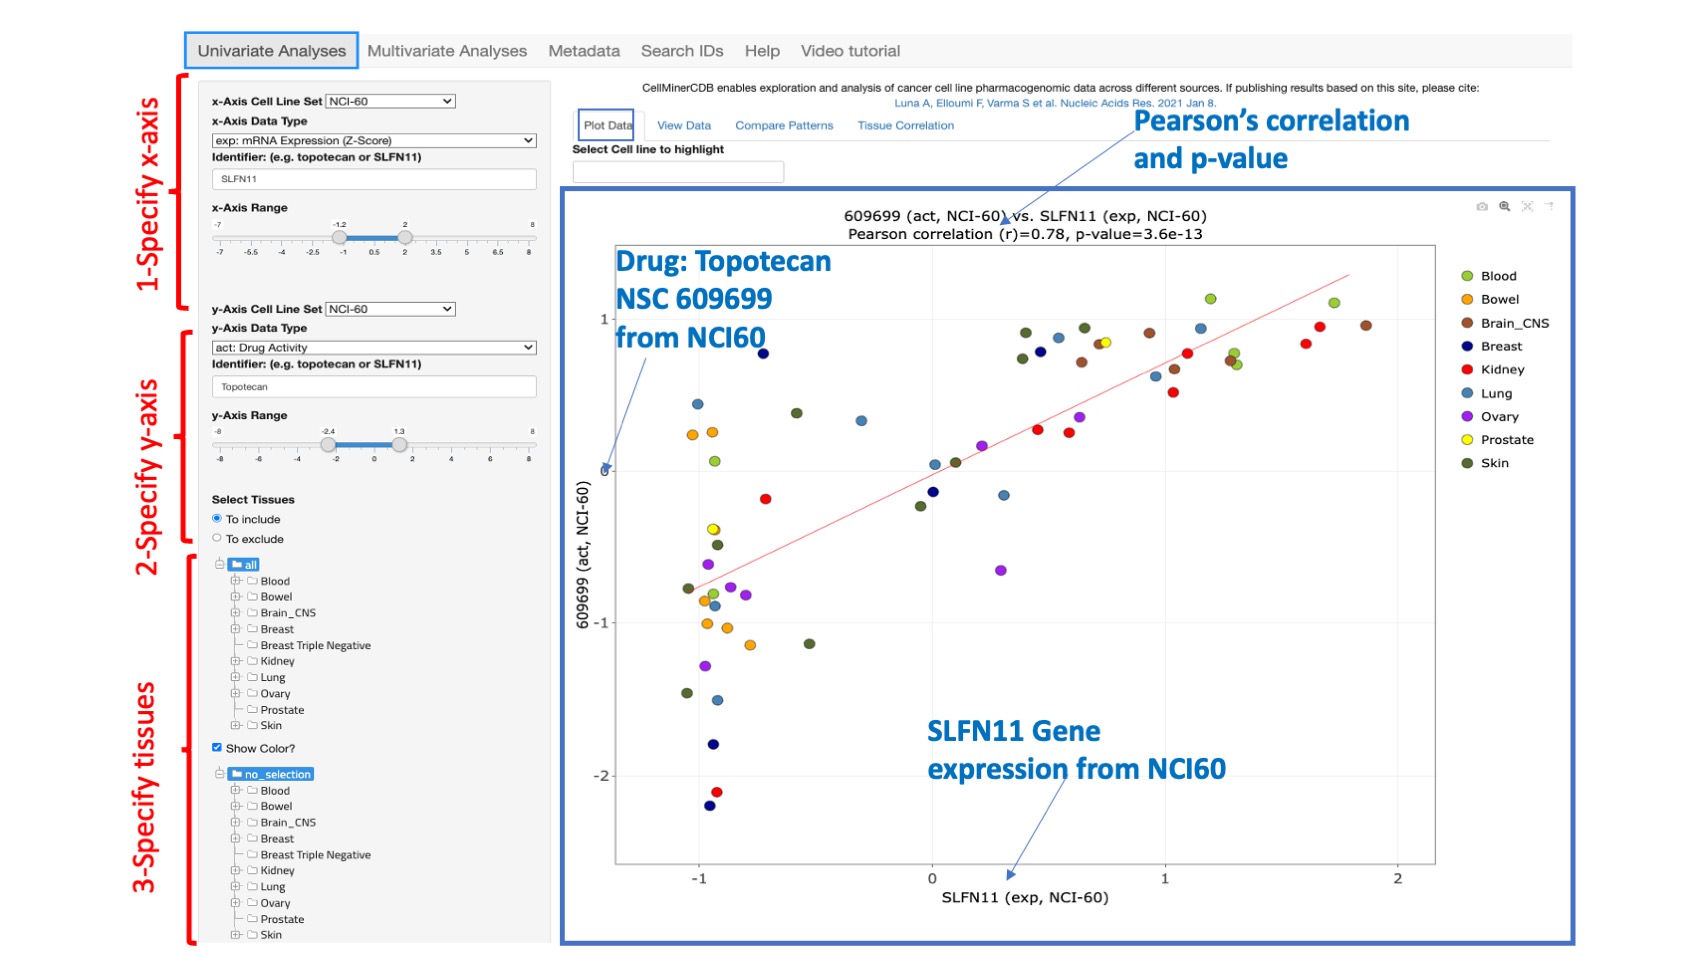The height and width of the screenshot is (956, 1700).
Task: Click the reset axes icon on the plot
Action: click(x=1549, y=207)
